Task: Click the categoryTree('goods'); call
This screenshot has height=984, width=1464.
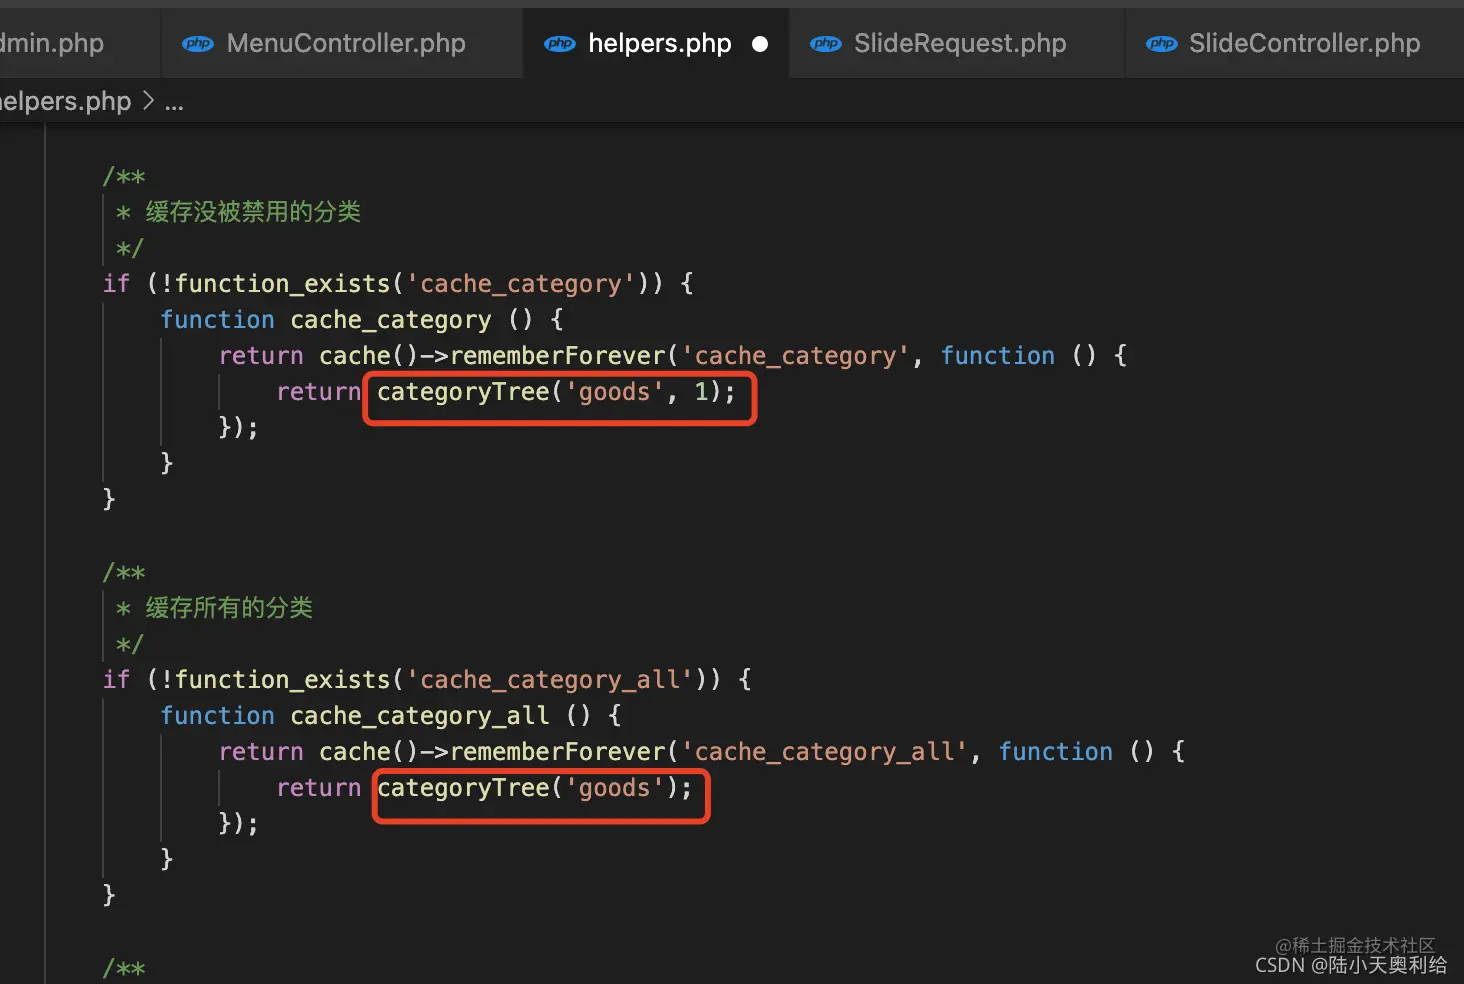Action: click(x=535, y=788)
